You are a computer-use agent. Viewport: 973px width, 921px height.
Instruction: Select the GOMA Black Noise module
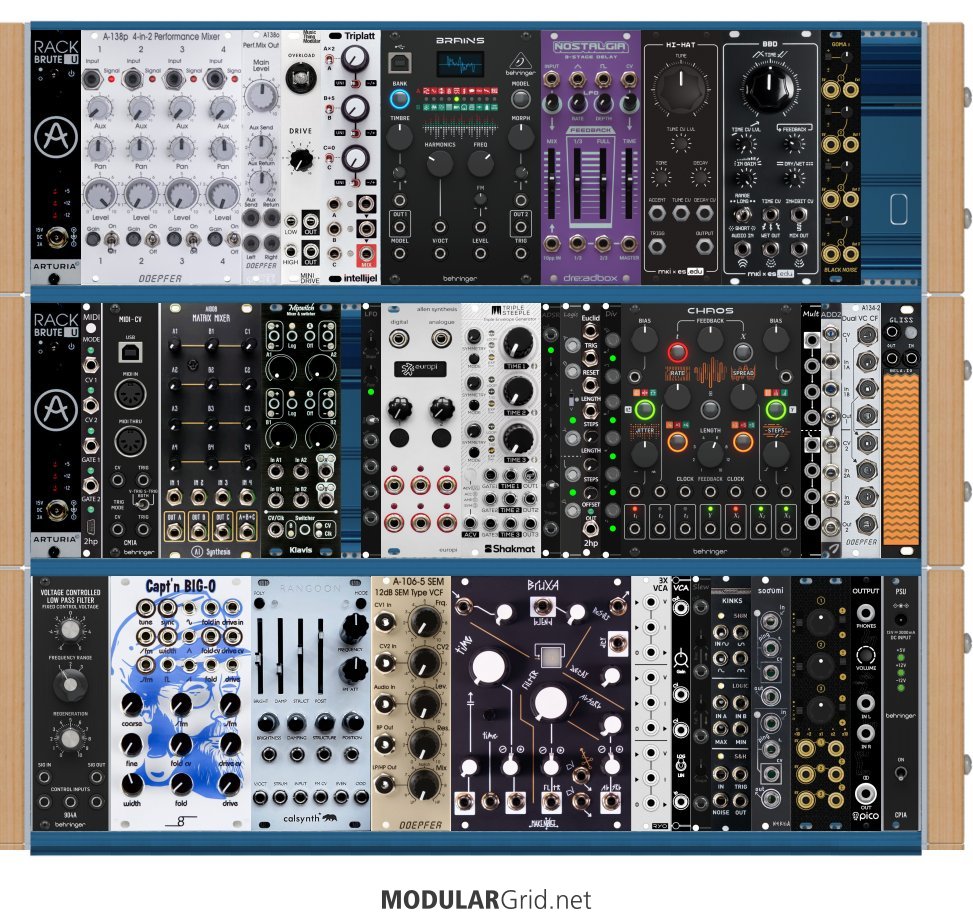coord(841,157)
